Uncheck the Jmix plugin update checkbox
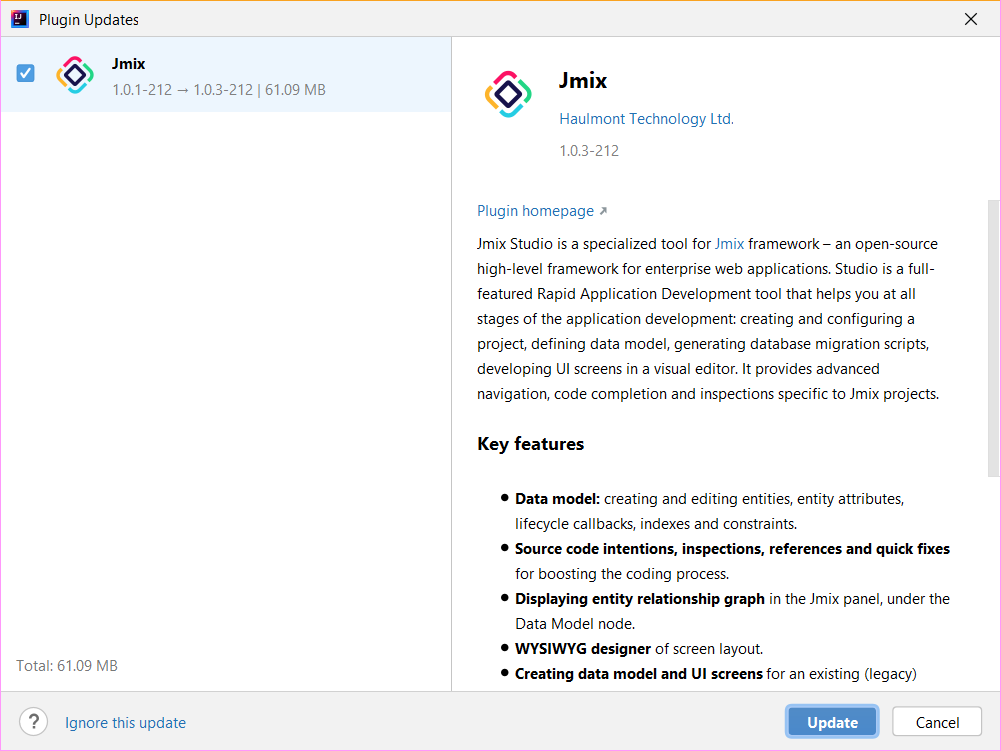Image resolution: width=1001 pixels, height=751 pixels. (26, 73)
